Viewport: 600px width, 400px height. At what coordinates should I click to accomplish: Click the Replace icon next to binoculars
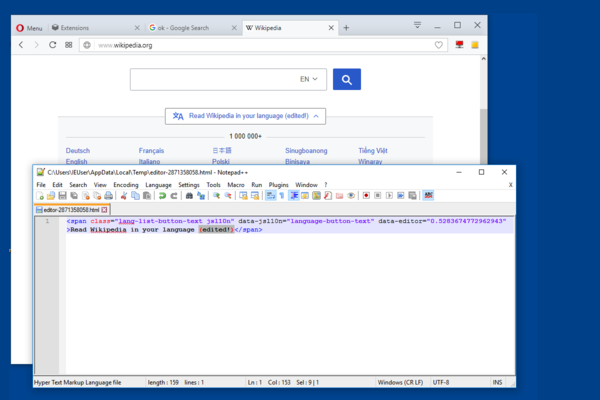pos(201,196)
